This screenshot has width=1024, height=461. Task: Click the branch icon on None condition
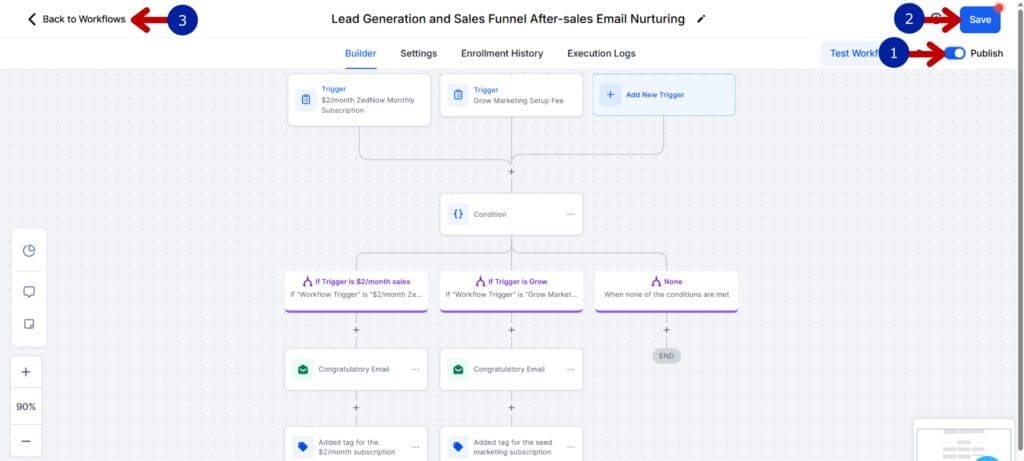656,281
